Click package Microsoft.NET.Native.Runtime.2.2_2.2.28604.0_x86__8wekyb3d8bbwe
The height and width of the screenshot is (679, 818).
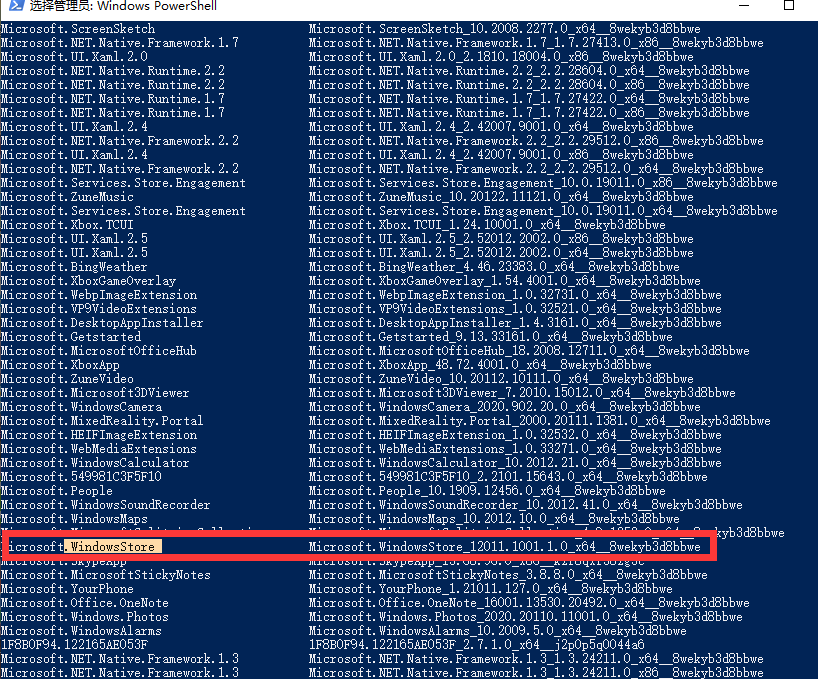point(529,85)
